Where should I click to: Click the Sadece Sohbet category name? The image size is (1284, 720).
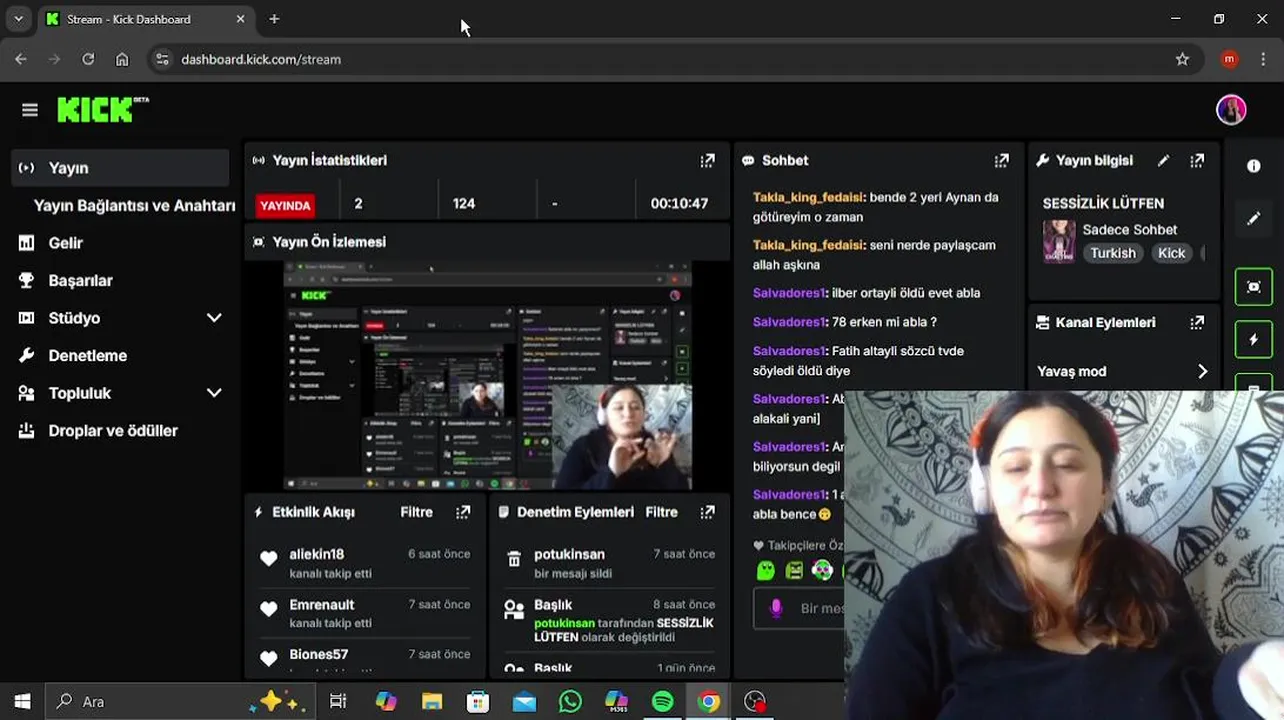coord(1130,229)
